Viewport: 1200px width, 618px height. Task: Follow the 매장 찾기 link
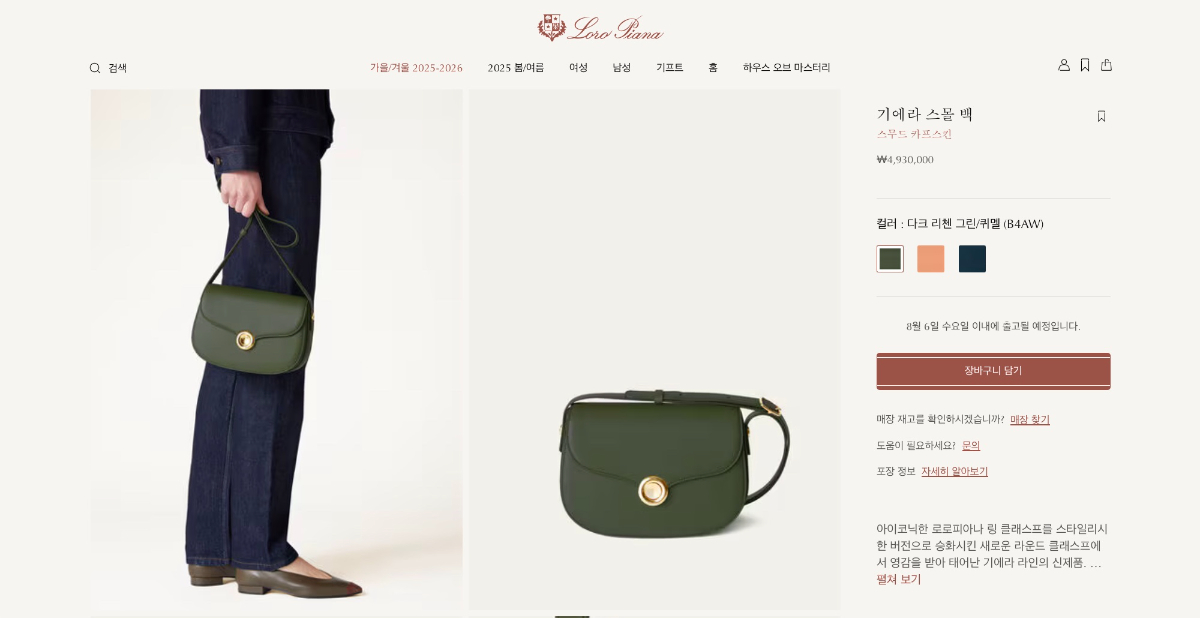tap(1030, 420)
